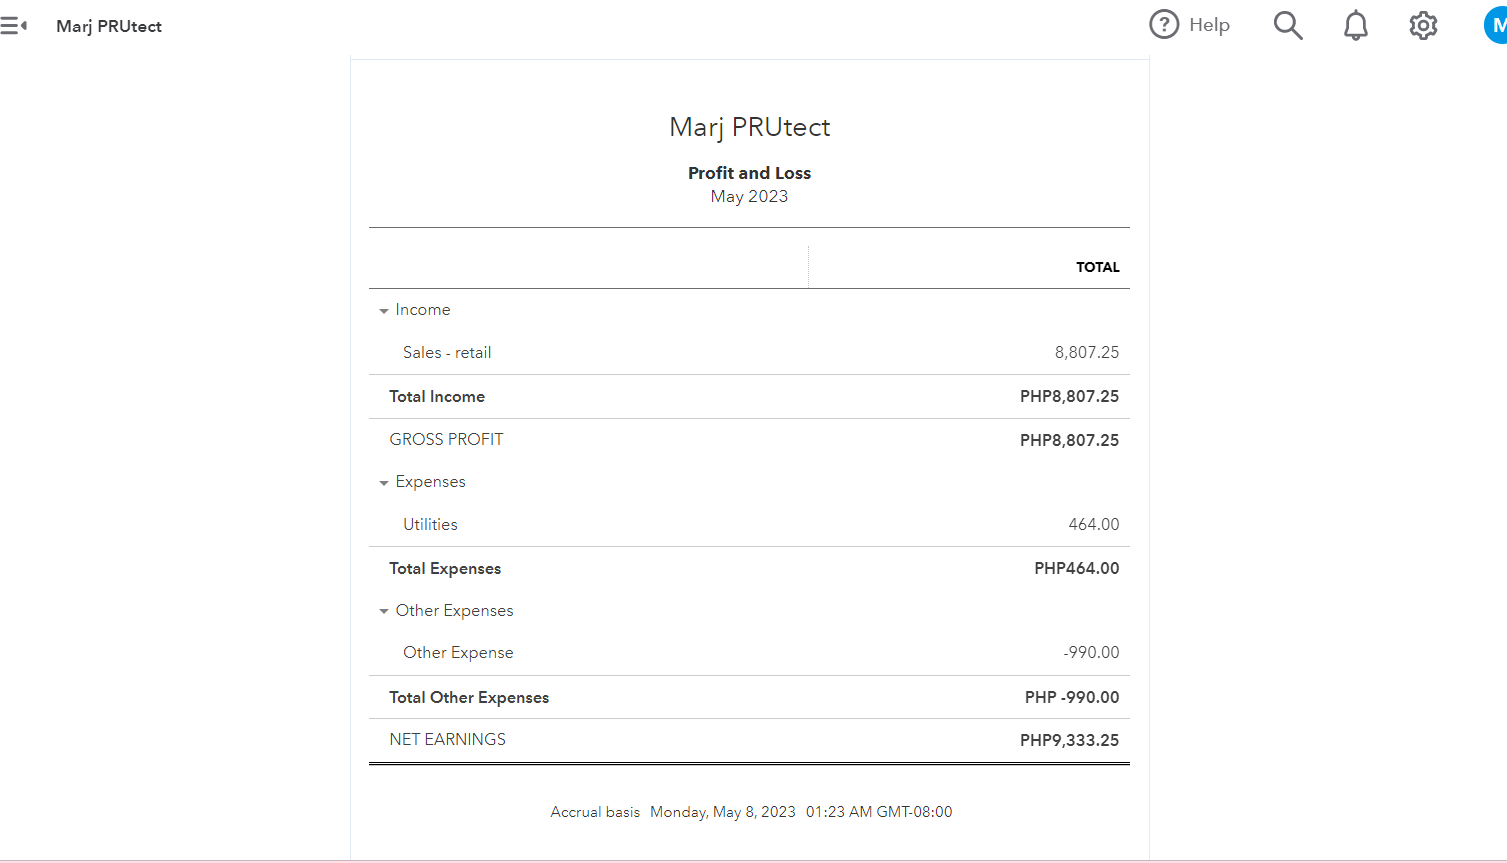This screenshot has height=863, width=1507.
Task: Collapse the Income section
Action: pyautogui.click(x=384, y=311)
